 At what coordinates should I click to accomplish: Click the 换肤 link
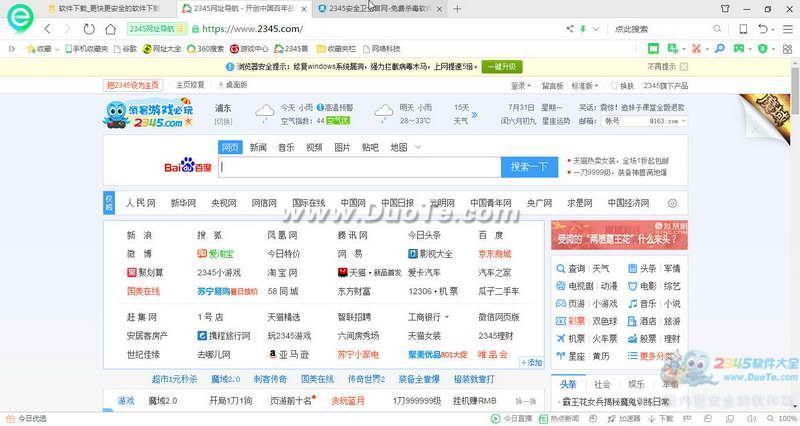pyautogui.click(x=622, y=85)
